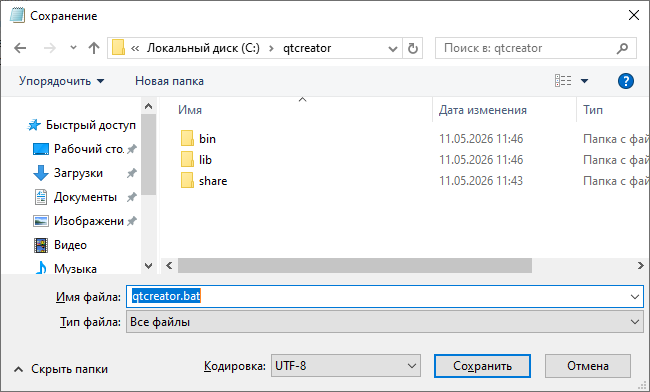Click 'qtcreator' breadcrumb in address bar

[x=307, y=48]
